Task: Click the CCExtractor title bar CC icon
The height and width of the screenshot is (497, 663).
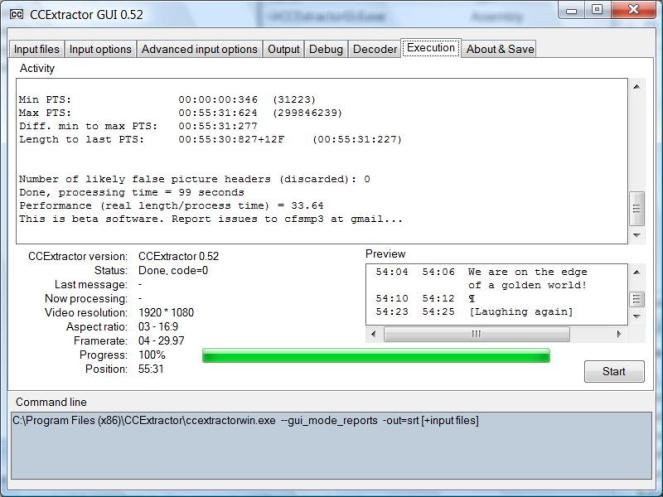Action: tap(16, 14)
